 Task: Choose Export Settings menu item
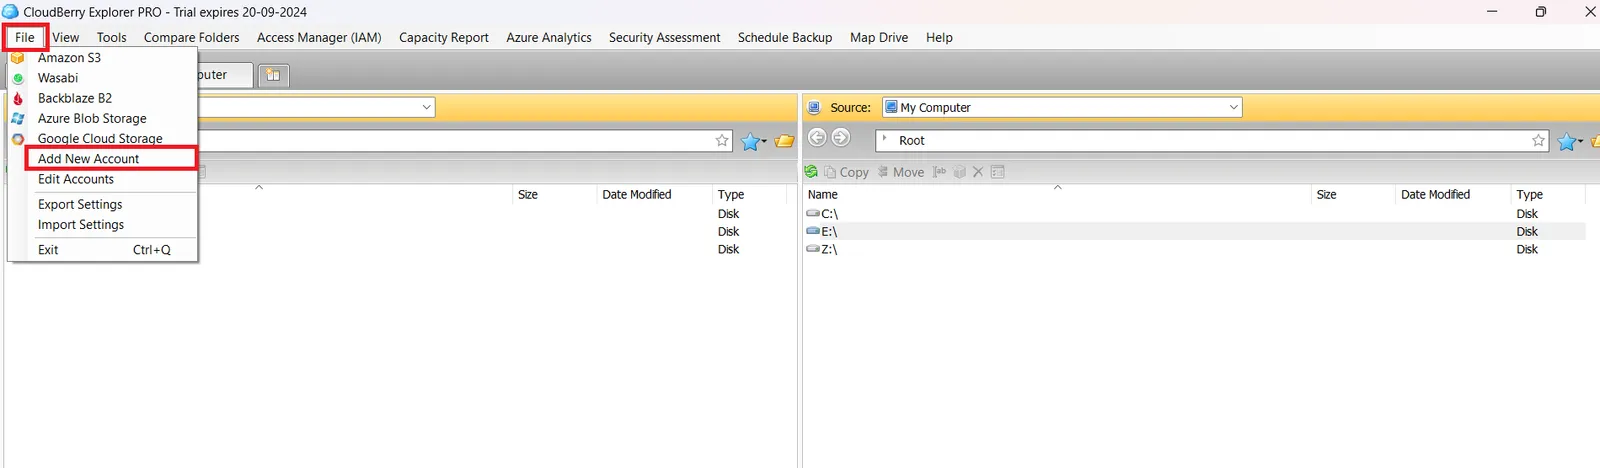click(102, 204)
